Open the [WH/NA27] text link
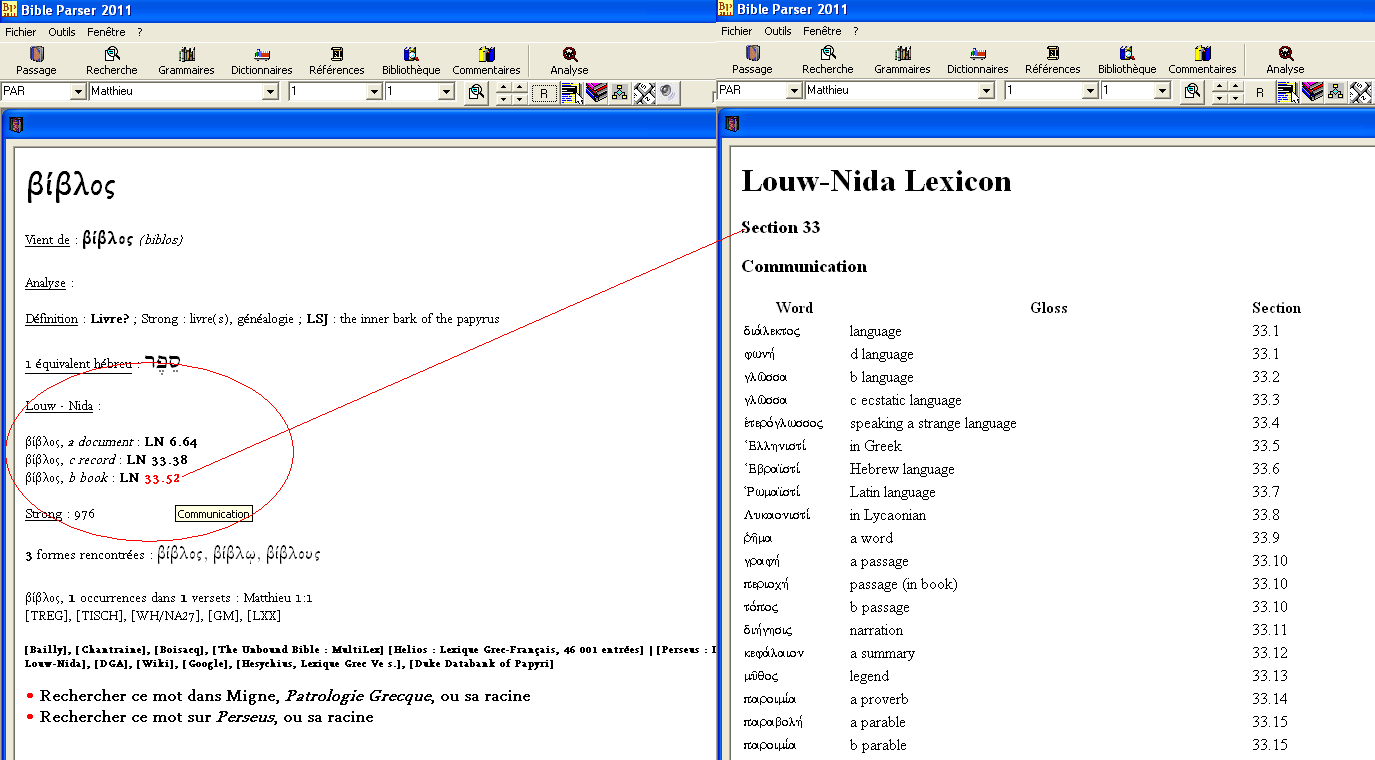 (x=164, y=614)
